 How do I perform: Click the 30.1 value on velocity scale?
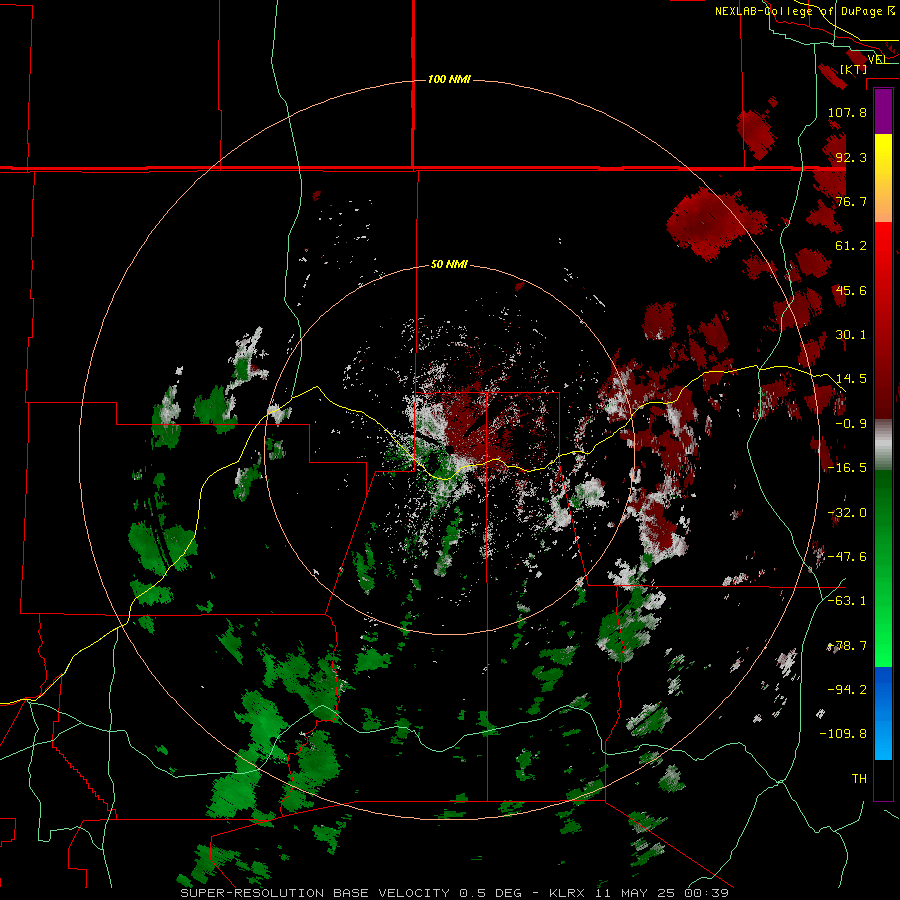coord(851,335)
